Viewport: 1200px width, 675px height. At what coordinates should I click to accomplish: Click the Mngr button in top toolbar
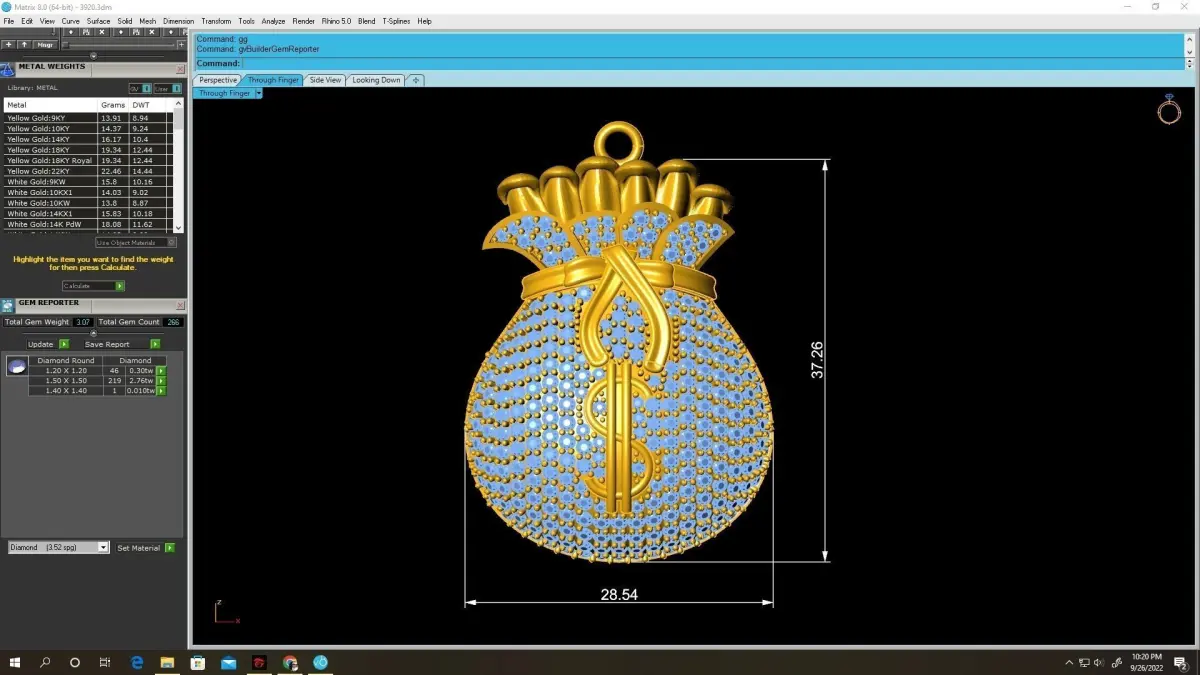coord(45,44)
